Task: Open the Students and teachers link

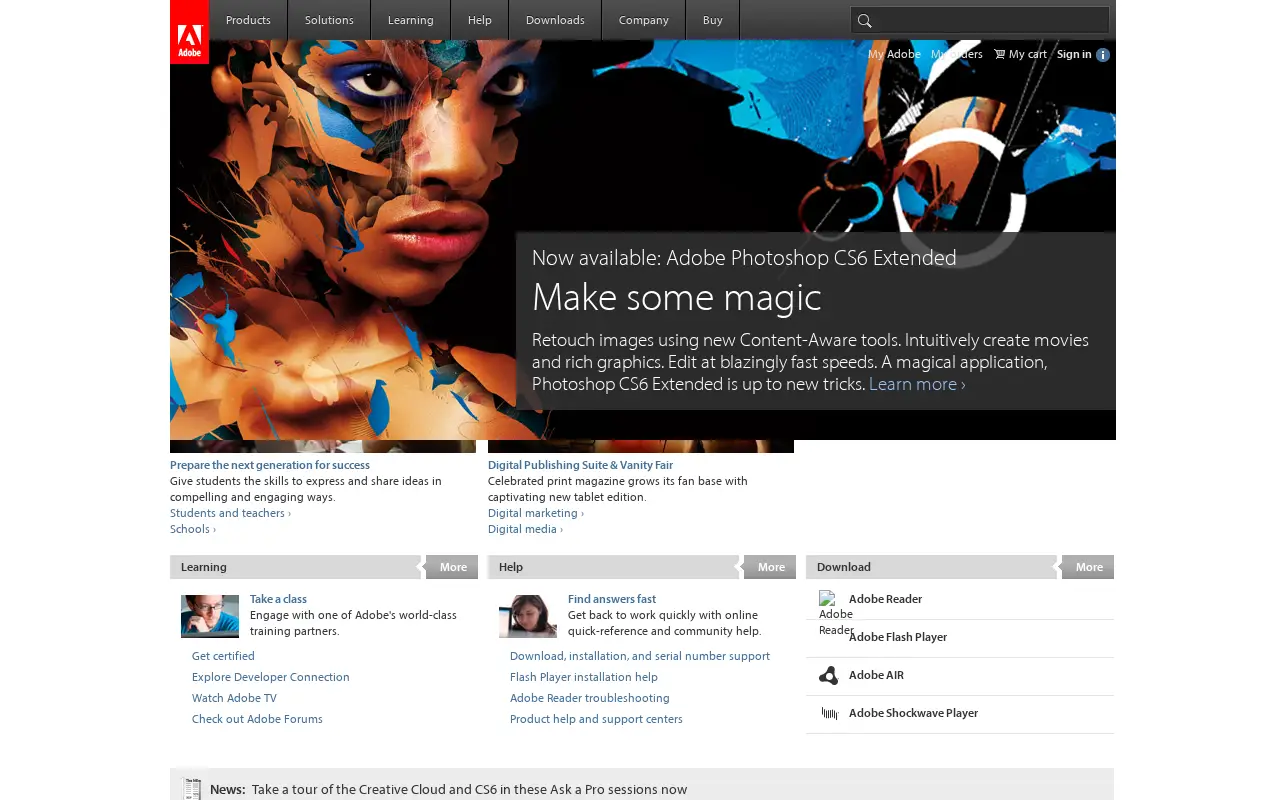Action: tap(230, 513)
